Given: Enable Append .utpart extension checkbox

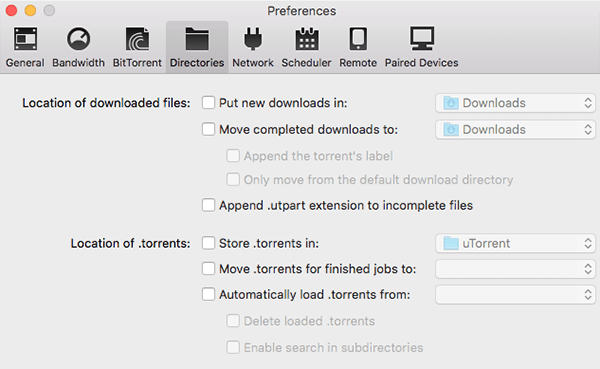Looking at the screenshot, I should pos(209,205).
